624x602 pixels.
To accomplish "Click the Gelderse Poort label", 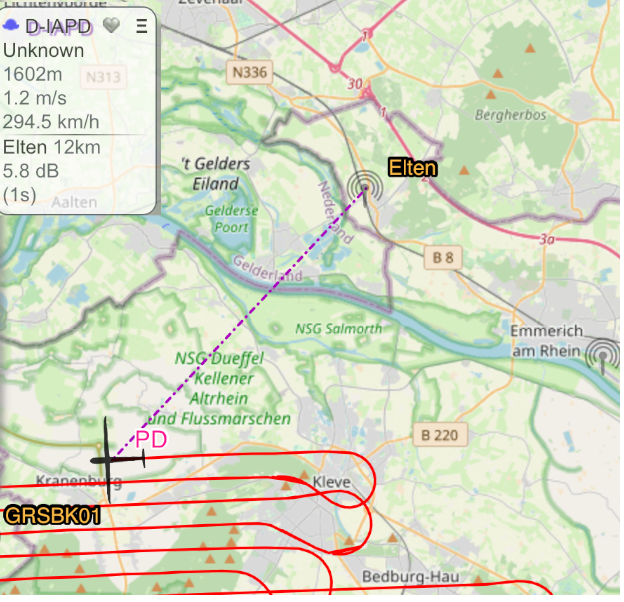I will 232,219.
